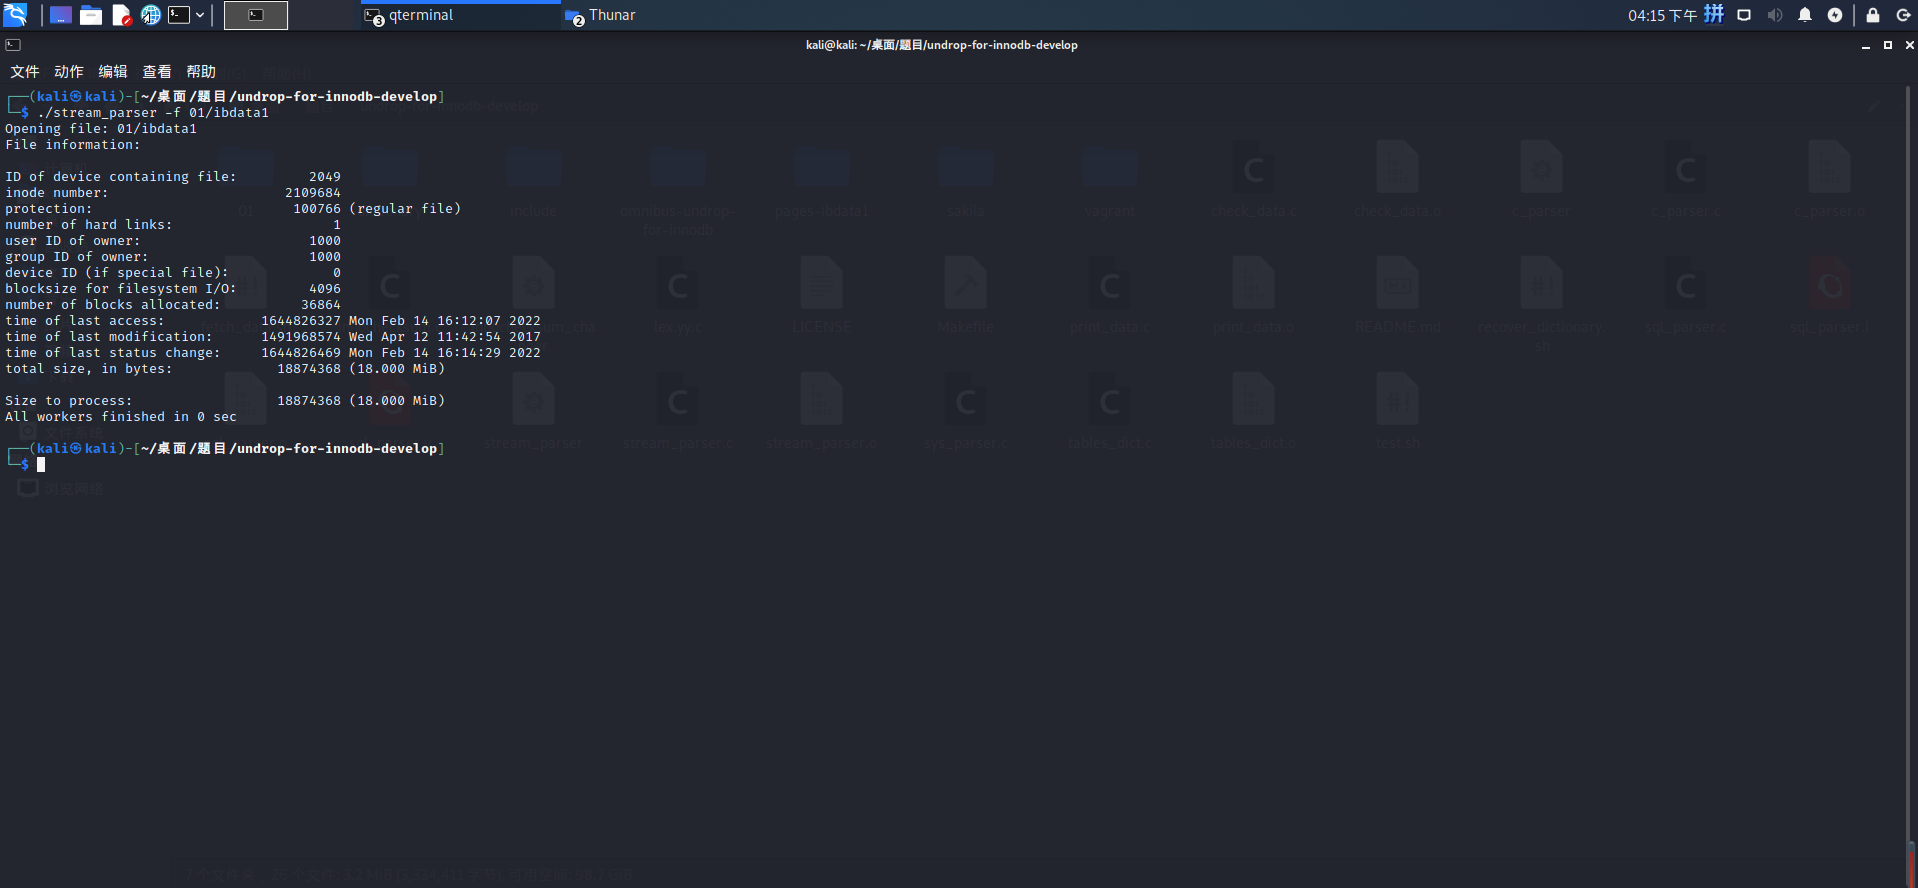Click the terminal window title bar icon

click(x=13, y=45)
